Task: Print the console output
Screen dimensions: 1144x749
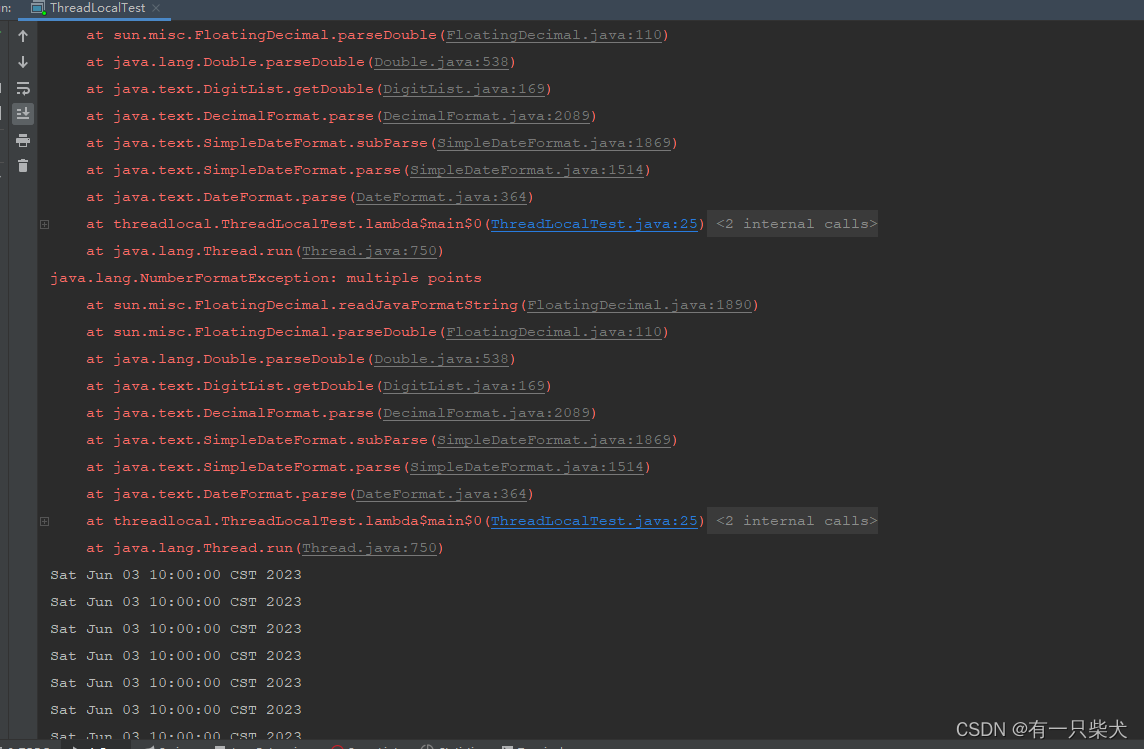Action: point(22,140)
